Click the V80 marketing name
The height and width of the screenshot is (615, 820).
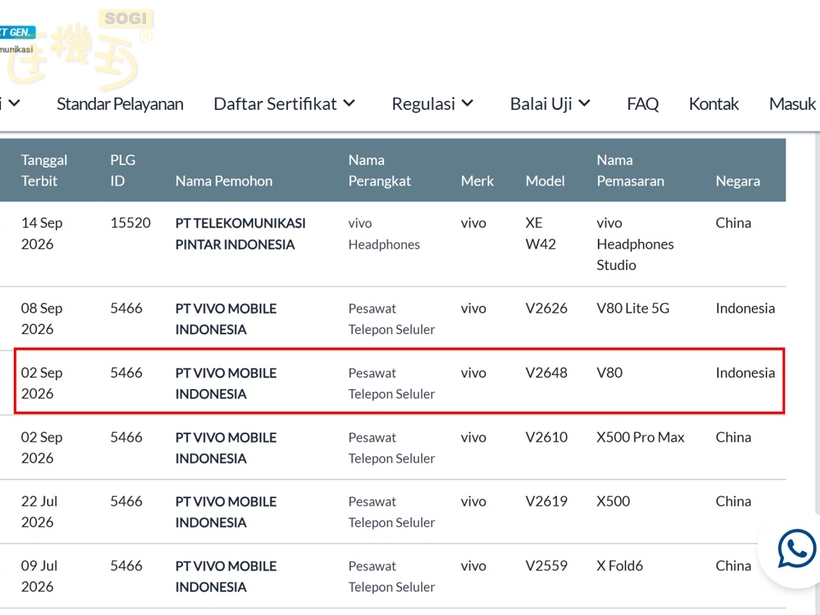pos(610,372)
